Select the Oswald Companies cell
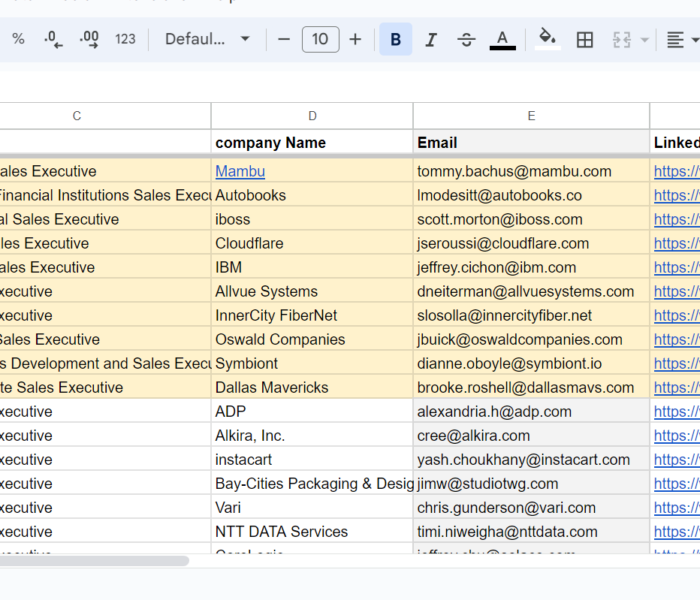 [x=312, y=340]
